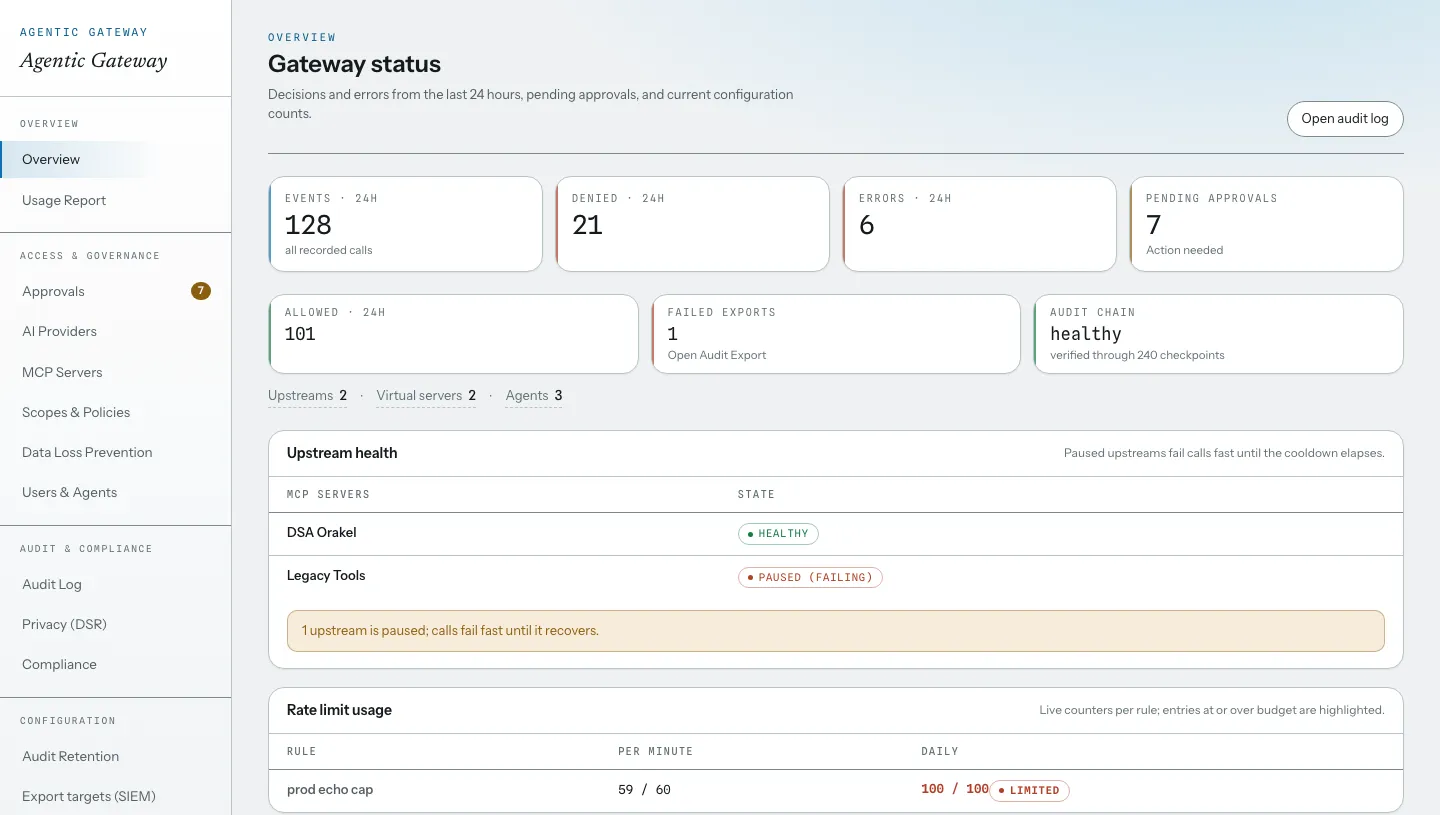Follow the Virtual servers count link
1440x815 pixels.
(x=426, y=395)
